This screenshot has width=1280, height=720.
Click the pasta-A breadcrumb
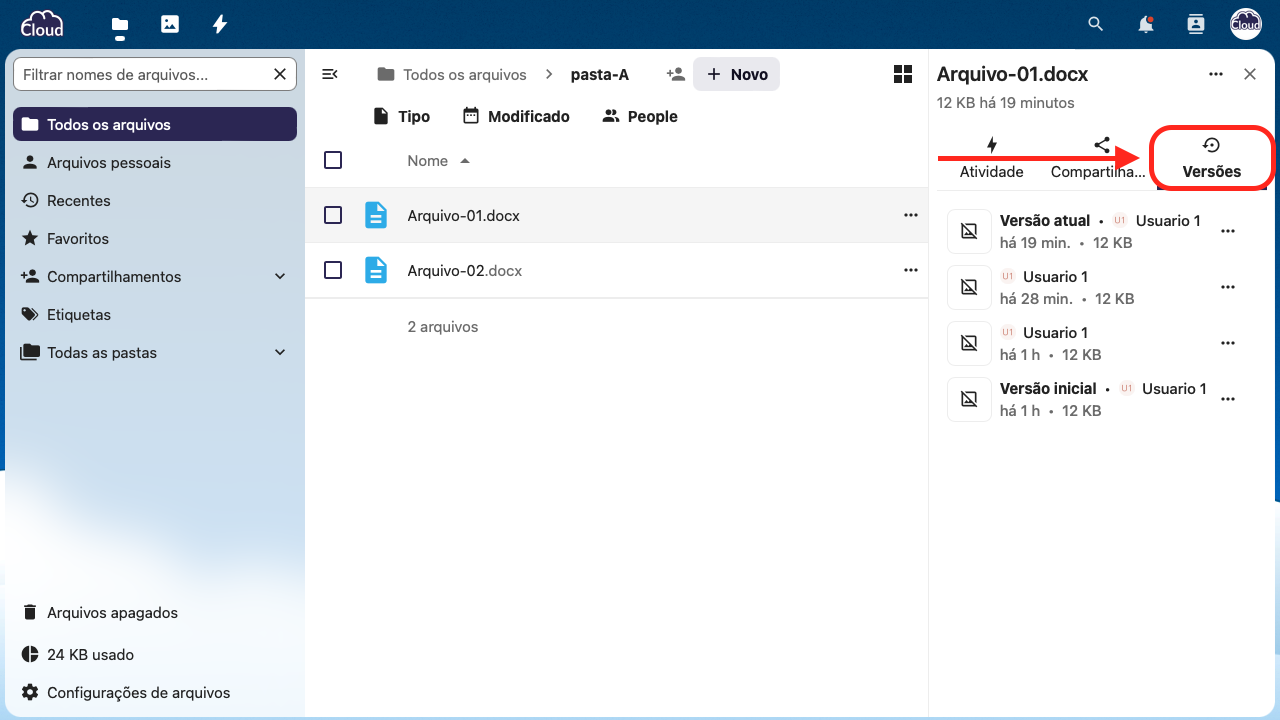pyautogui.click(x=600, y=74)
